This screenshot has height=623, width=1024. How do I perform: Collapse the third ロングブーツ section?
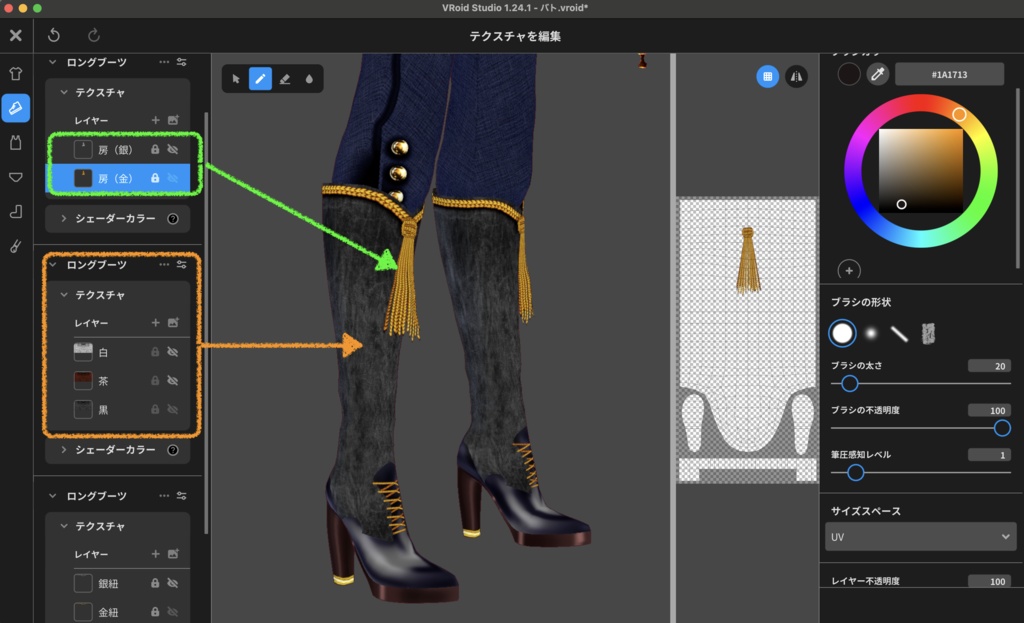pyautogui.click(x=53, y=496)
